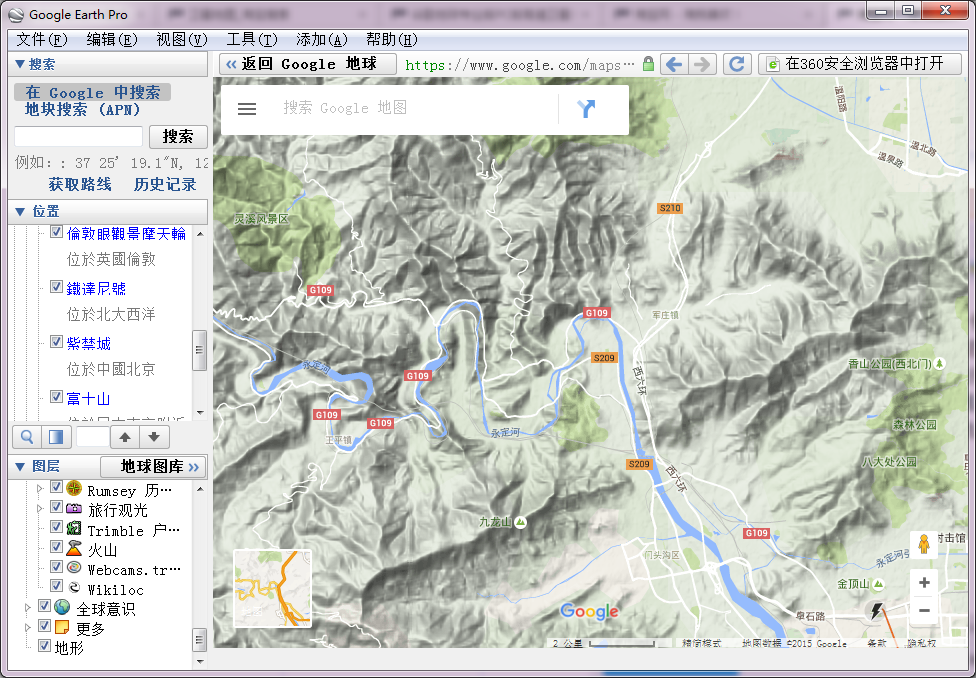Open the 视图(V) menu
The height and width of the screenshot is (678, 976).
181,40
